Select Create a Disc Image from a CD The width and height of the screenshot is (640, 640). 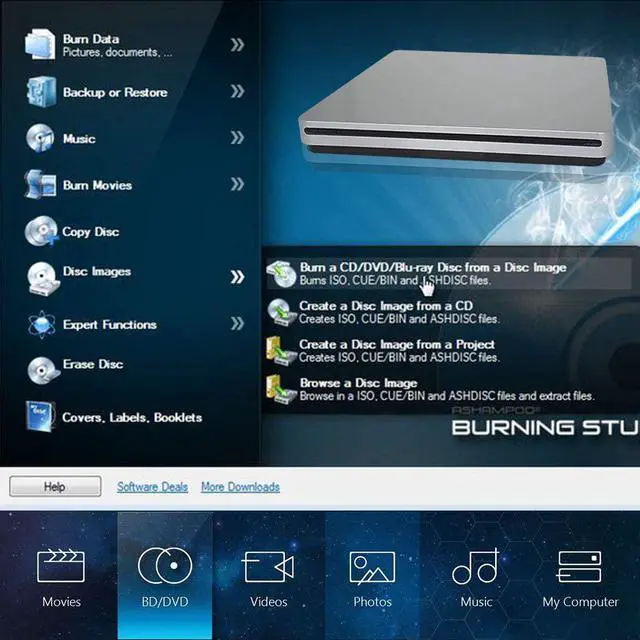[x=386, y=306]
